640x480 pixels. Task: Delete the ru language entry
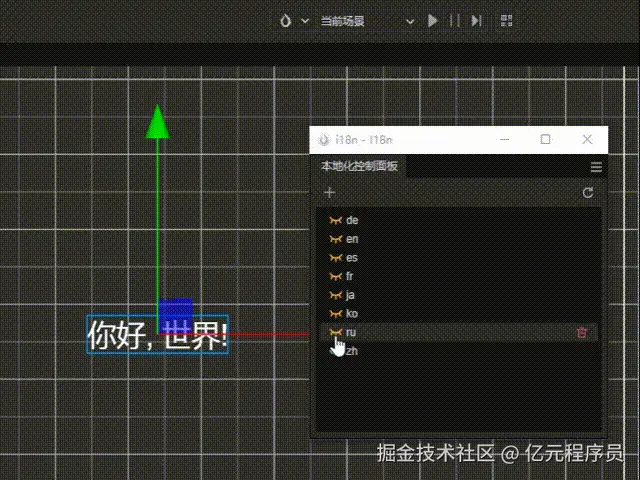pyautogui.click(x=582, y=333)
